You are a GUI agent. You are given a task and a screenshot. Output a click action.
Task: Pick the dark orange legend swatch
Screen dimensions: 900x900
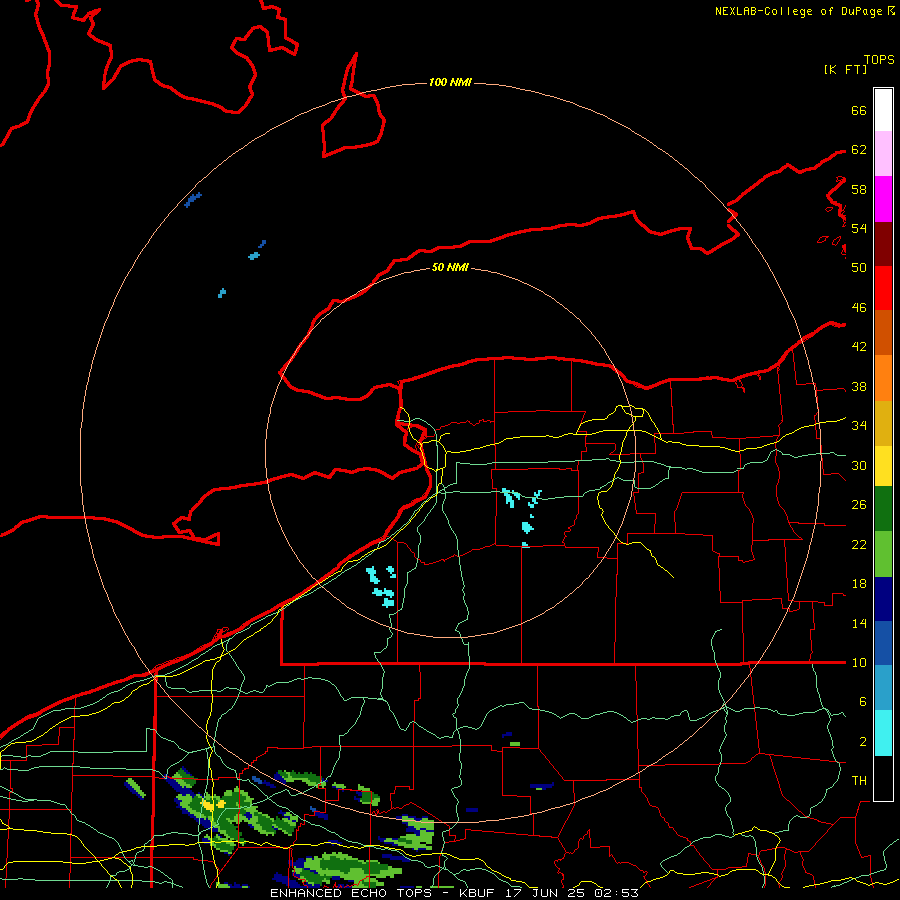pyautogui.click(x=883, y=333)
